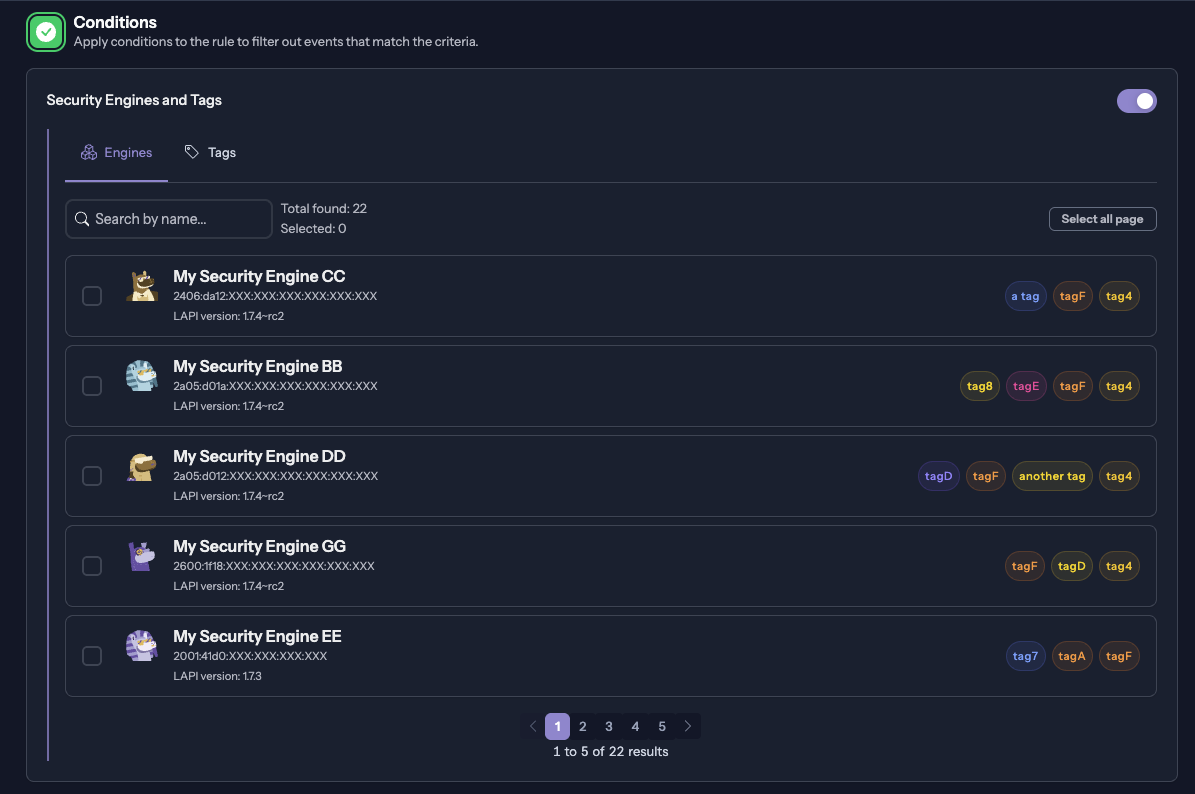Check the My Security Engine GG checkbox

[x=92, y=565]
